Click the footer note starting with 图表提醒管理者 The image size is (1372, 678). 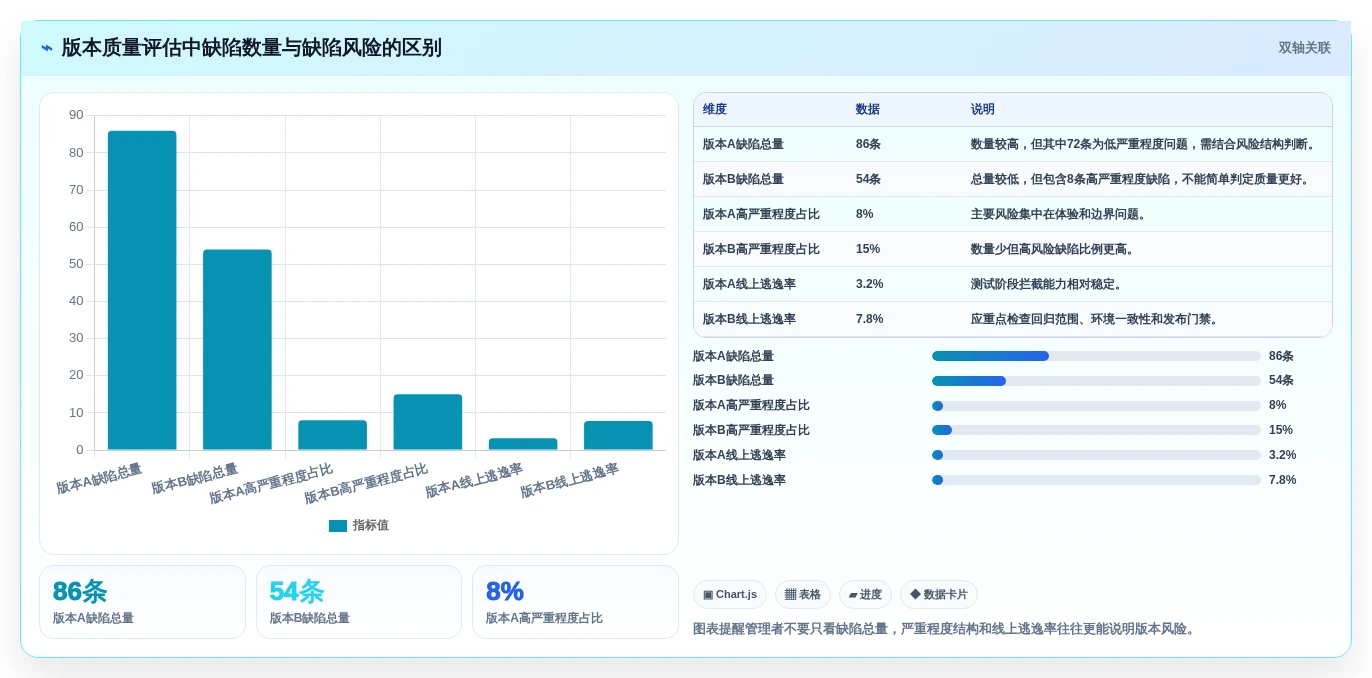click(x=946, y=629)
